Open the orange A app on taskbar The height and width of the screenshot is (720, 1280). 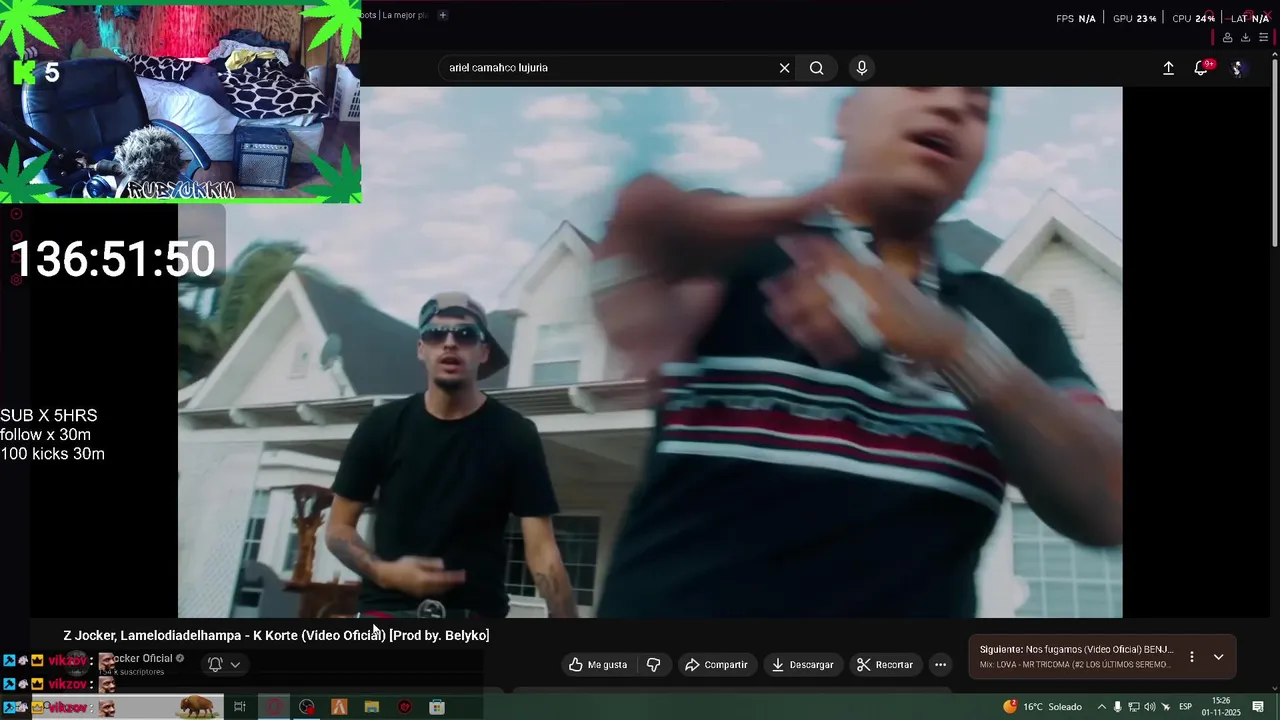339,707
